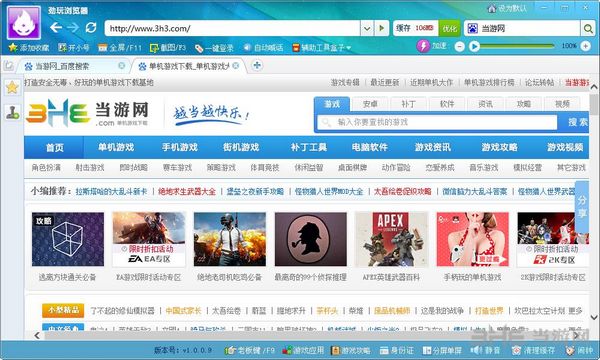Toggle 自动喊话 speaker option

[x=263, y=47]
